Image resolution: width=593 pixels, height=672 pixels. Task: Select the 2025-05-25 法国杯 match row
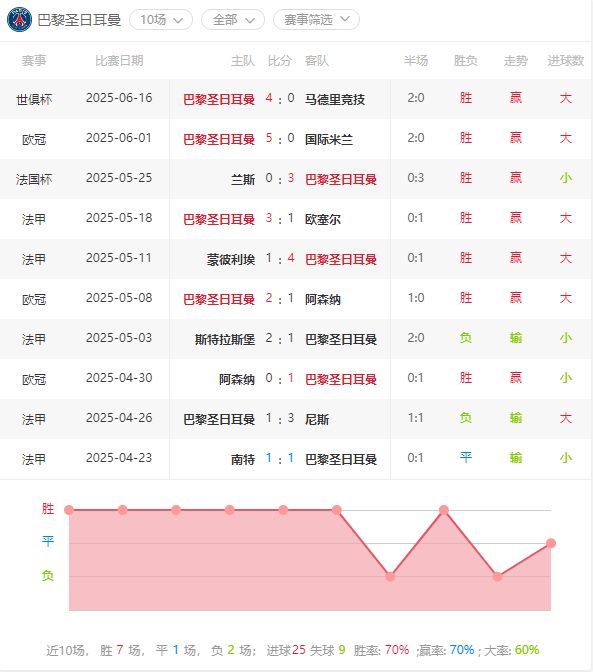pyautogui.click(x=296, y=179)
